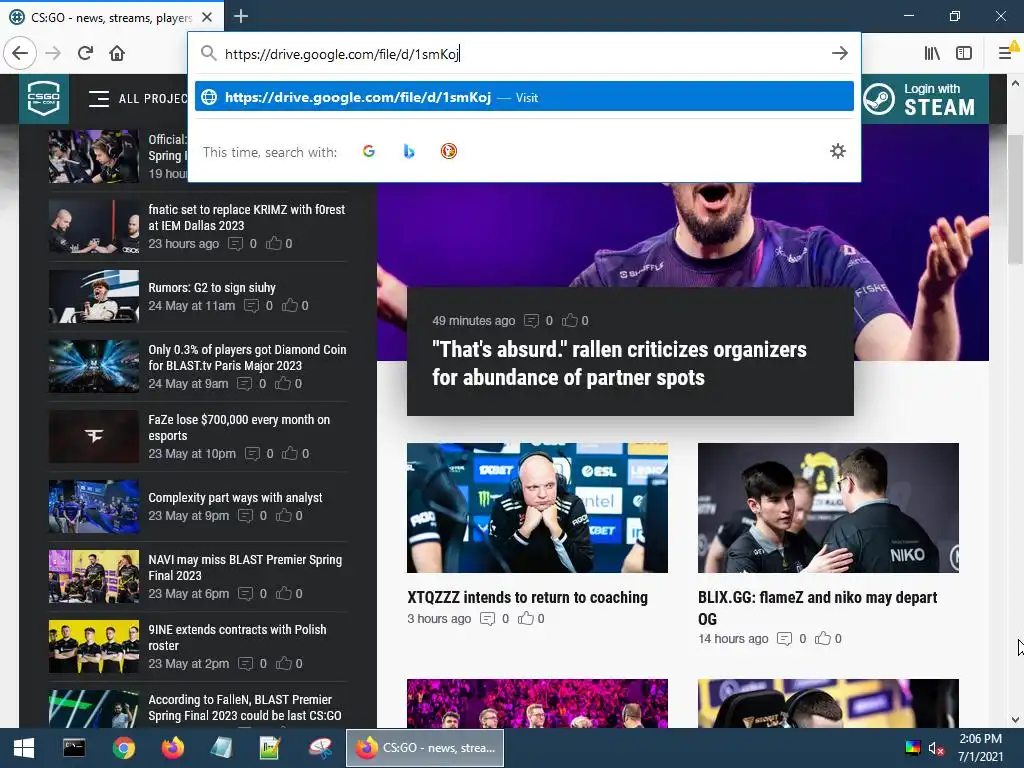The image size is (1024, 768).
Task: Open the Windows Start menu
Action: click(x=24, y=748)
